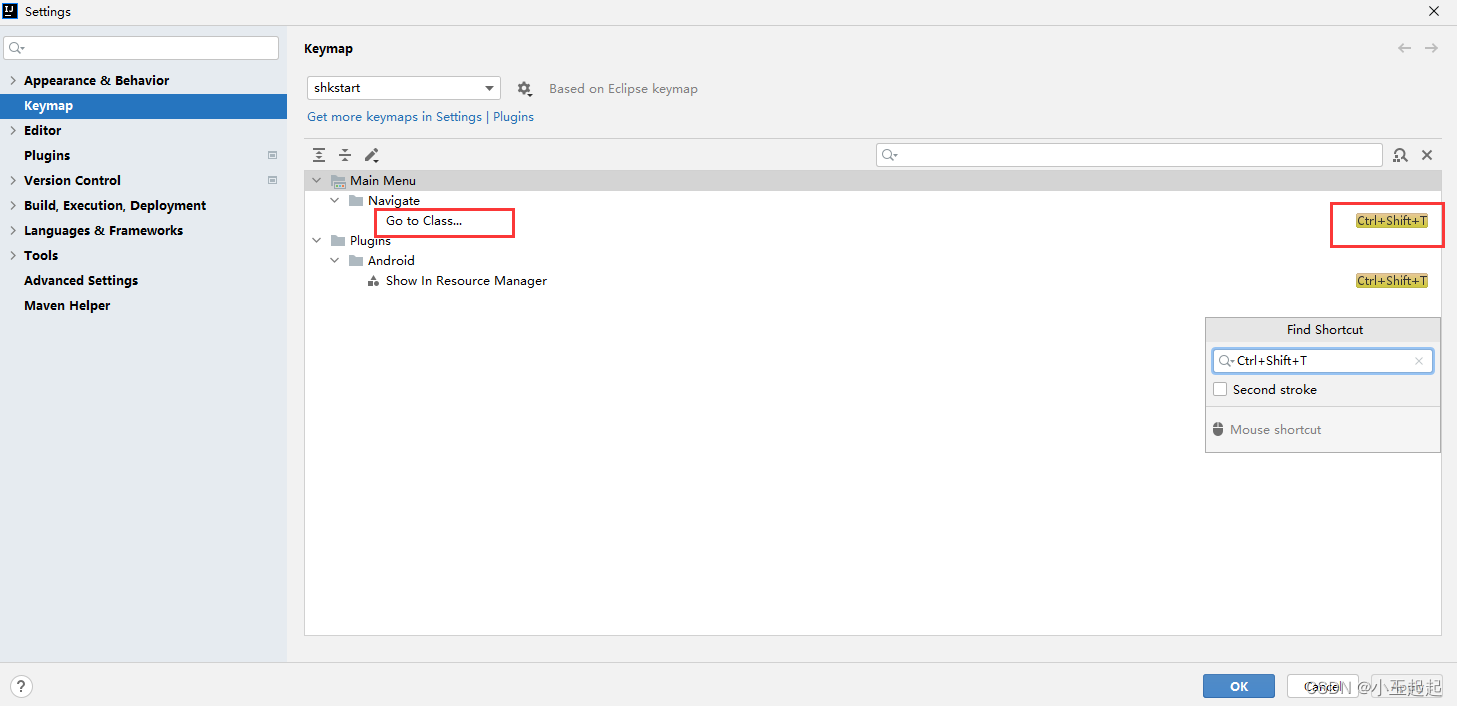This screenshot has height=706, width=1457.
Task: Expand Build, Execution, Deployment section
Action: [x=12, y=205]
